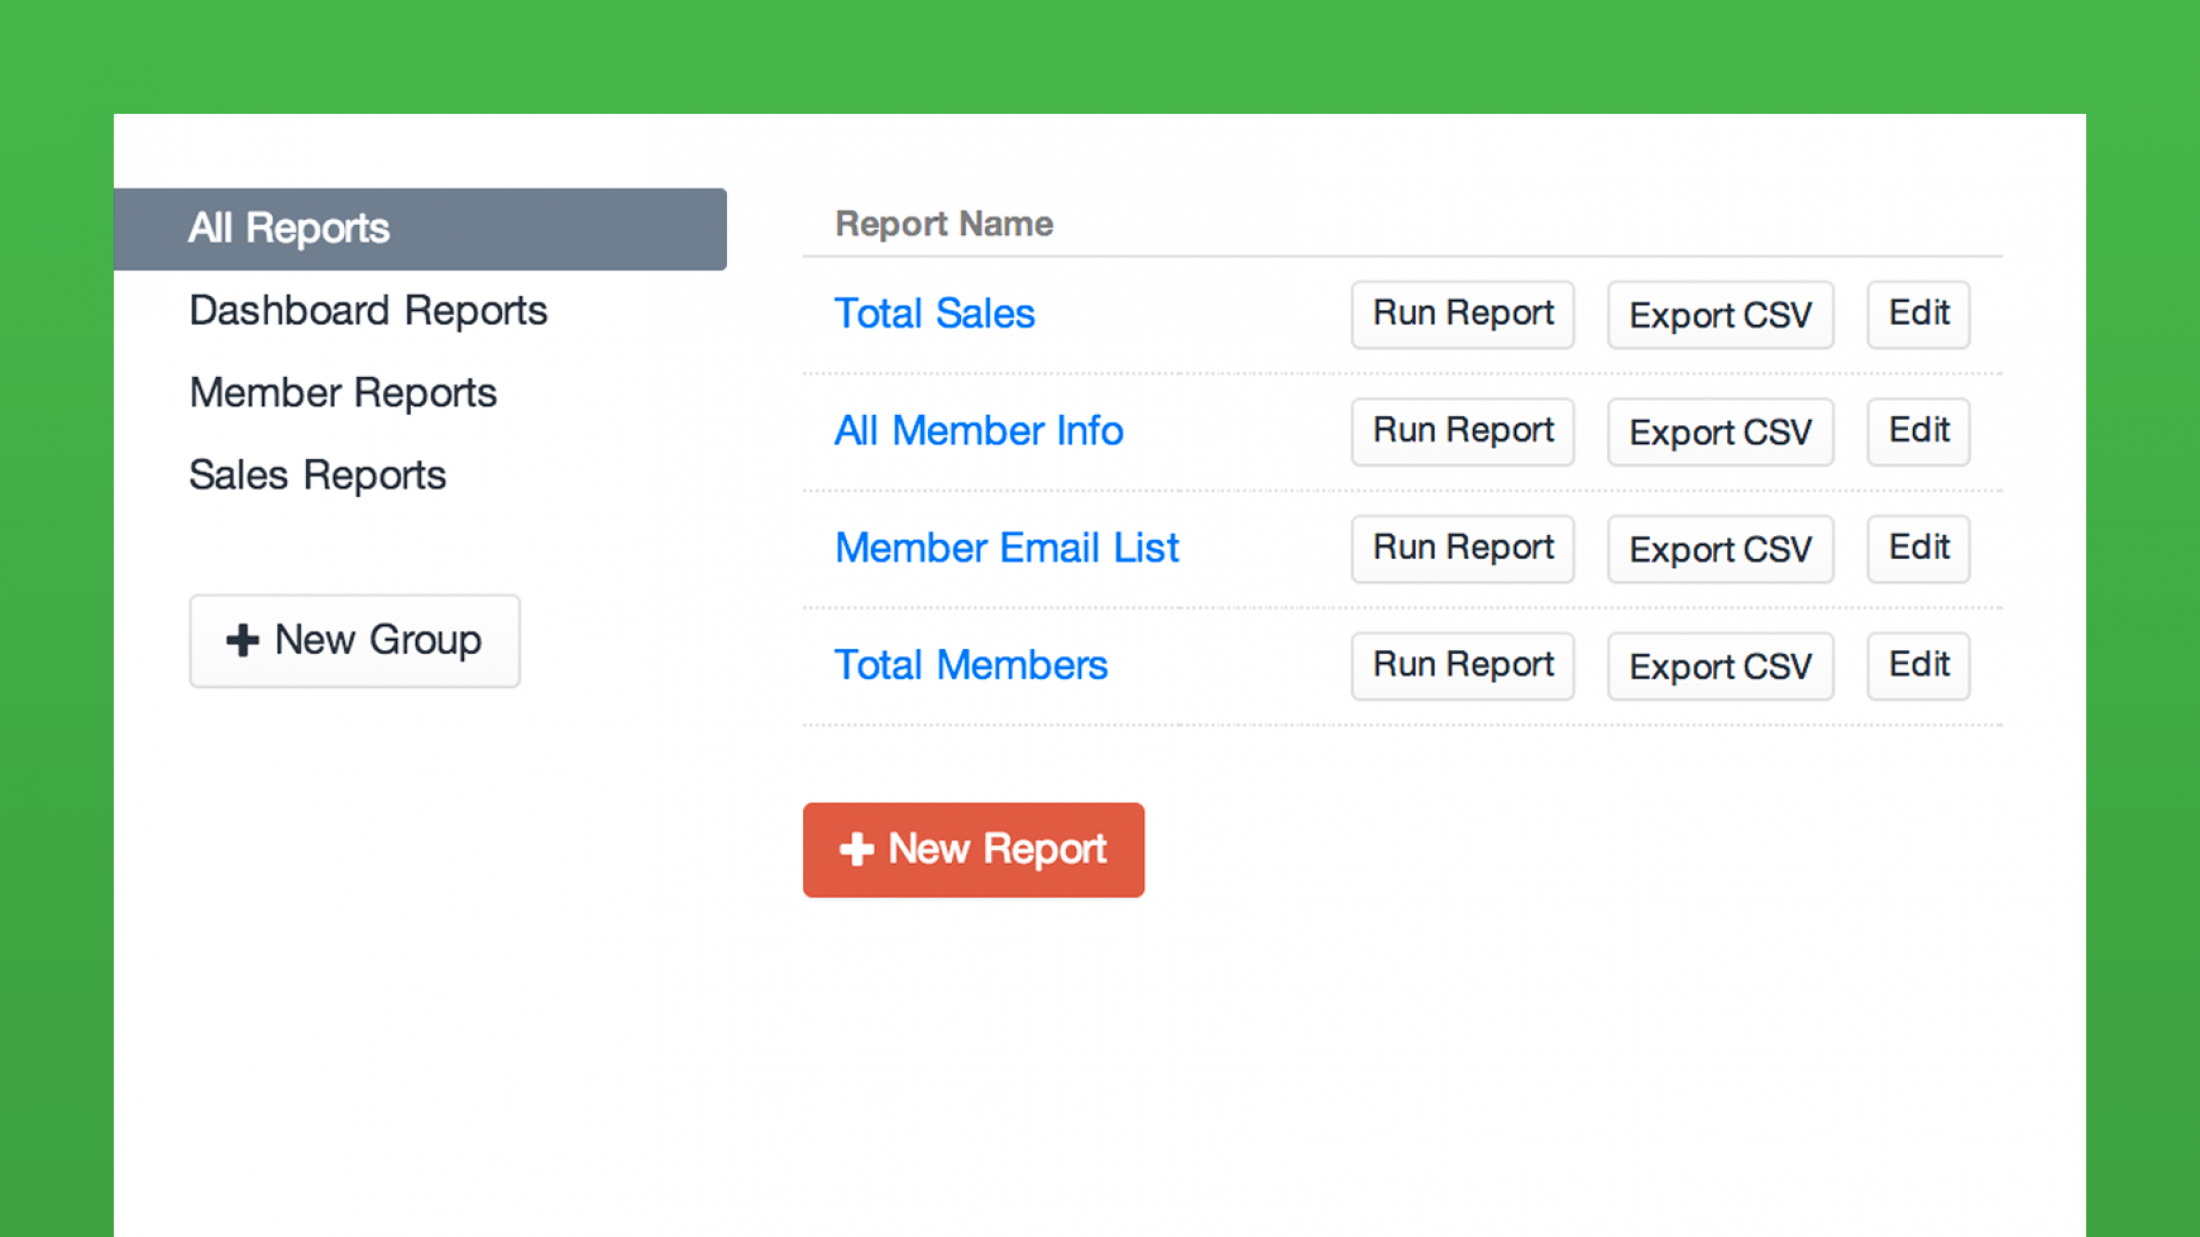Export All Member Info as CSV
2200x1237 pixels.
(1719, 432)
